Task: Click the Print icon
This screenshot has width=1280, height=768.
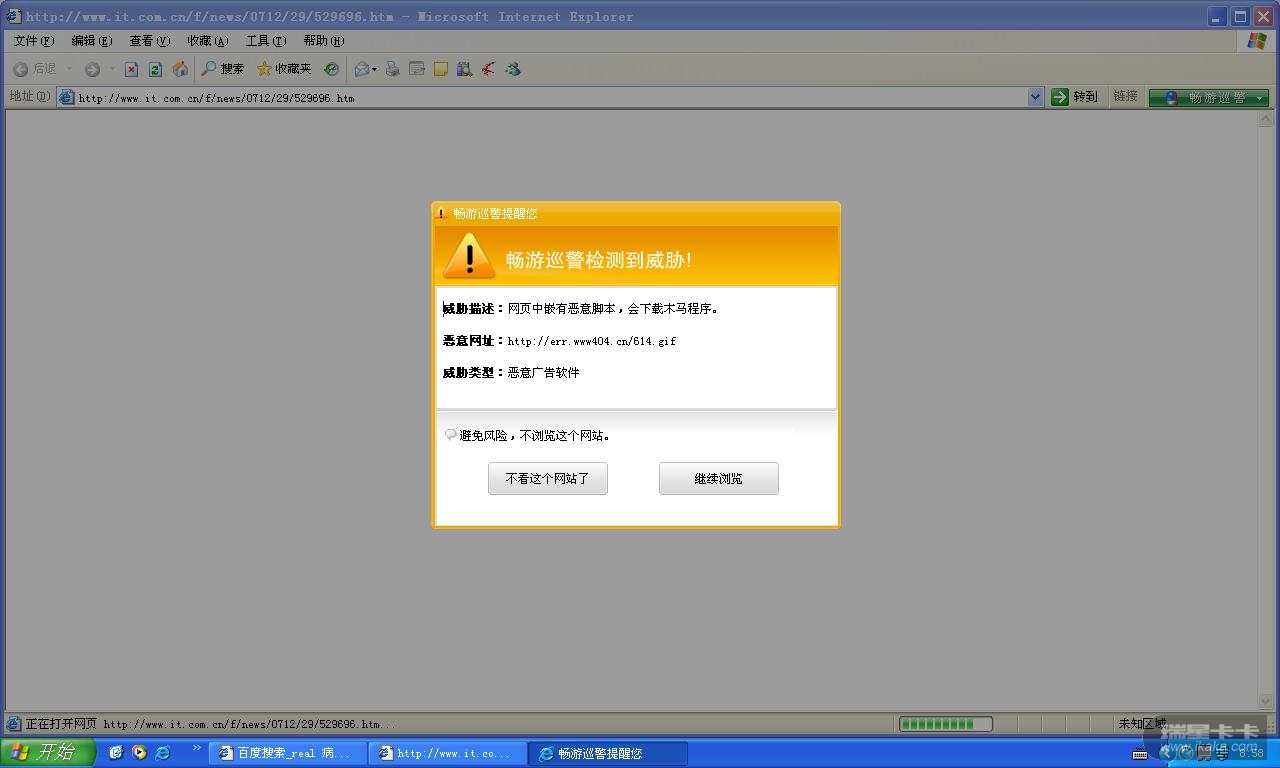Action: tap(392, 69)
